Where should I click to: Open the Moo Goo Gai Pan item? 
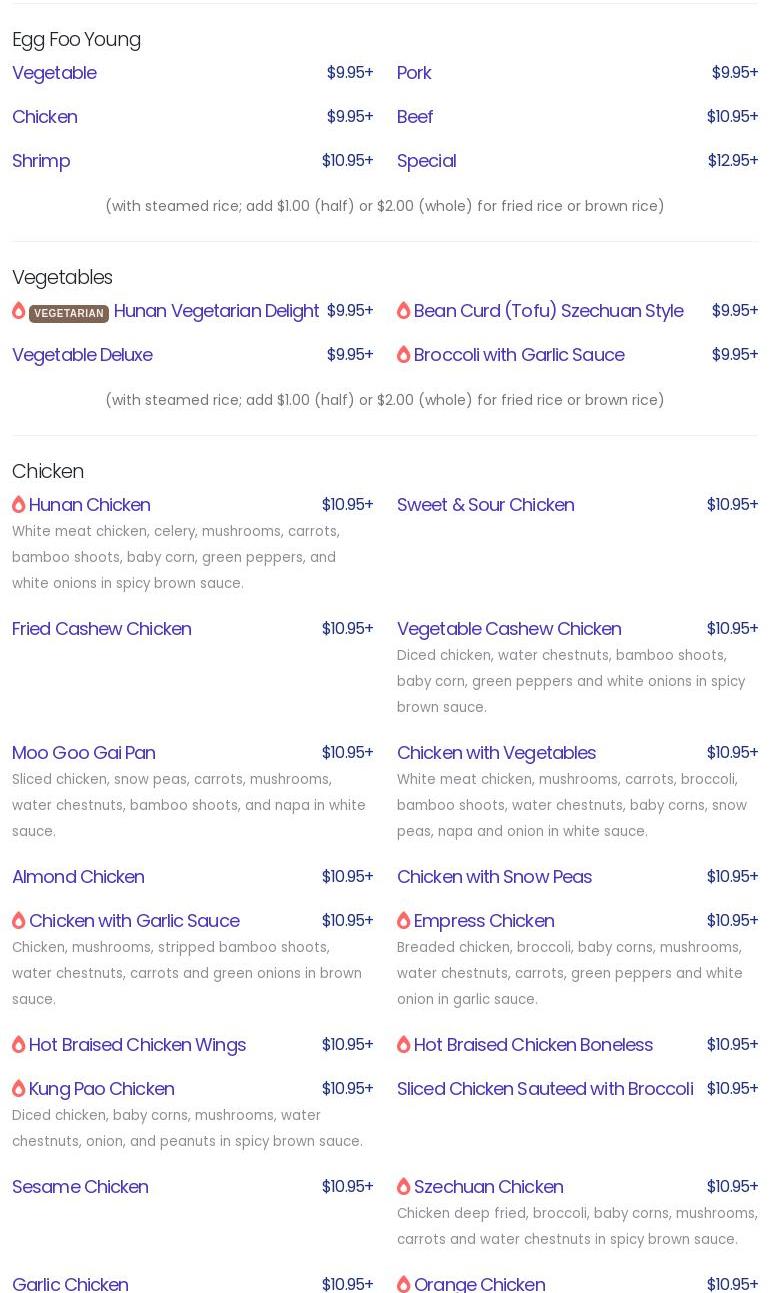(84, 753)
